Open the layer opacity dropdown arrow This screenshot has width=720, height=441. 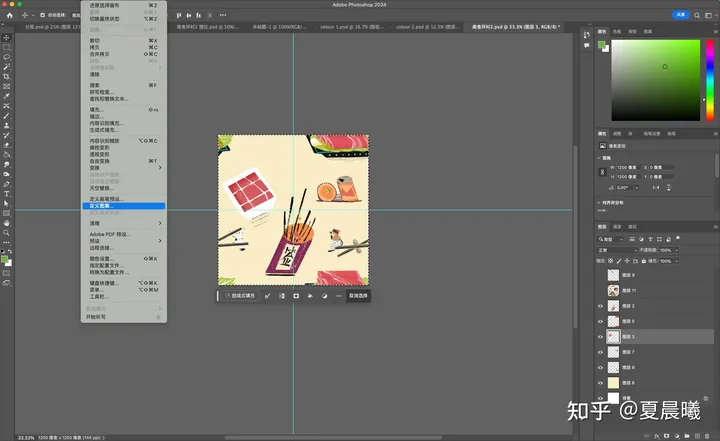coord(676,250)
